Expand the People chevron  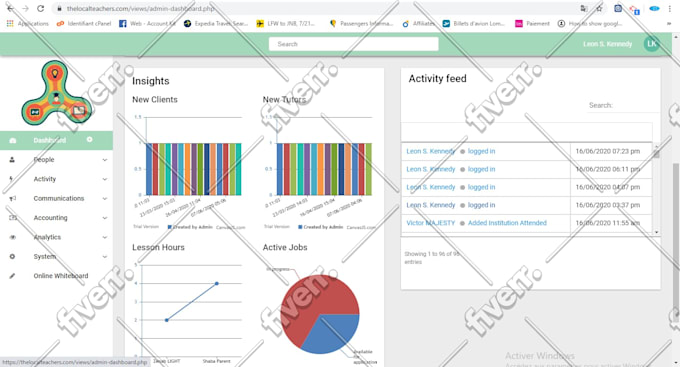tap(105, 160)
